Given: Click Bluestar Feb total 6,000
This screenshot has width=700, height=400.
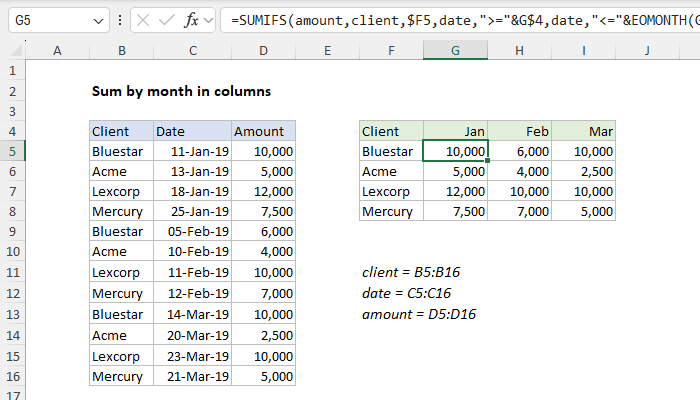Looking at the screenshot, I should coord(519,151).
